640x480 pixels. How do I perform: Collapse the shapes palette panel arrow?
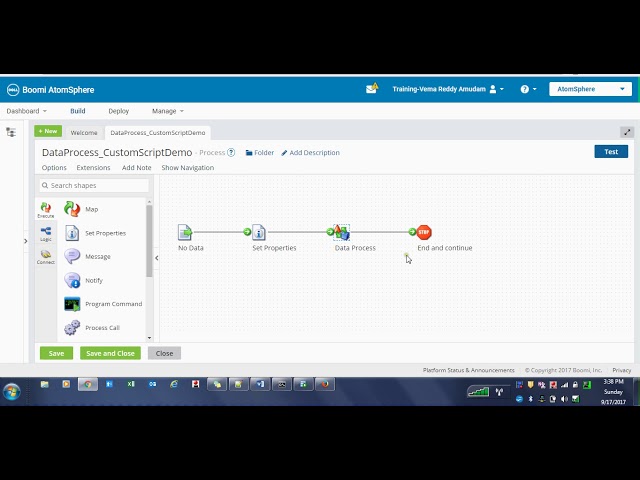click(x=157, y=258)
